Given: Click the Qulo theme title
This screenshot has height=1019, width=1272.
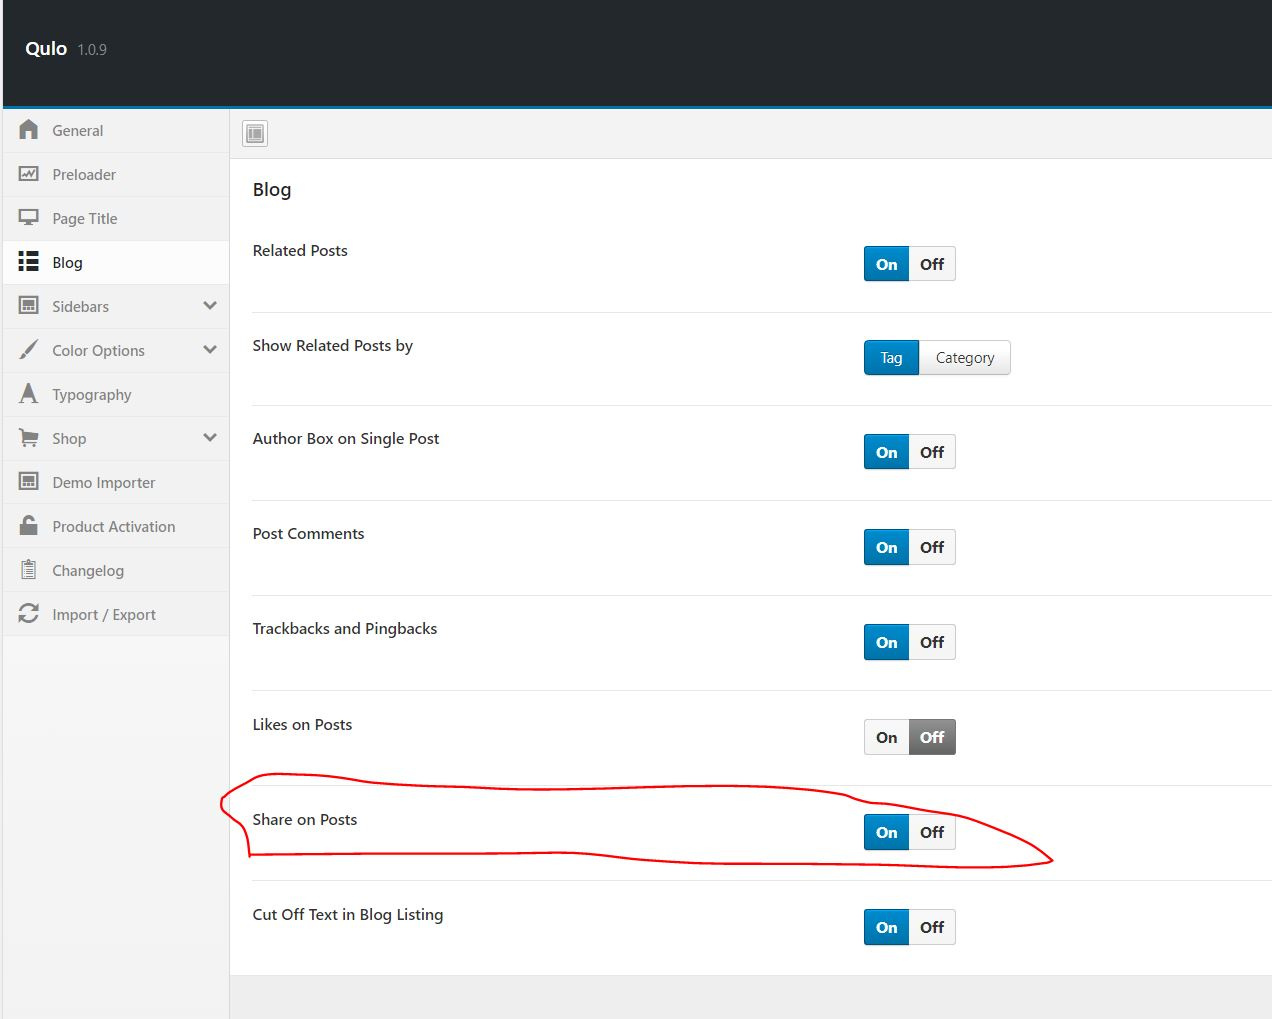Looking at the screenshot, I should [x=46, y=49].
